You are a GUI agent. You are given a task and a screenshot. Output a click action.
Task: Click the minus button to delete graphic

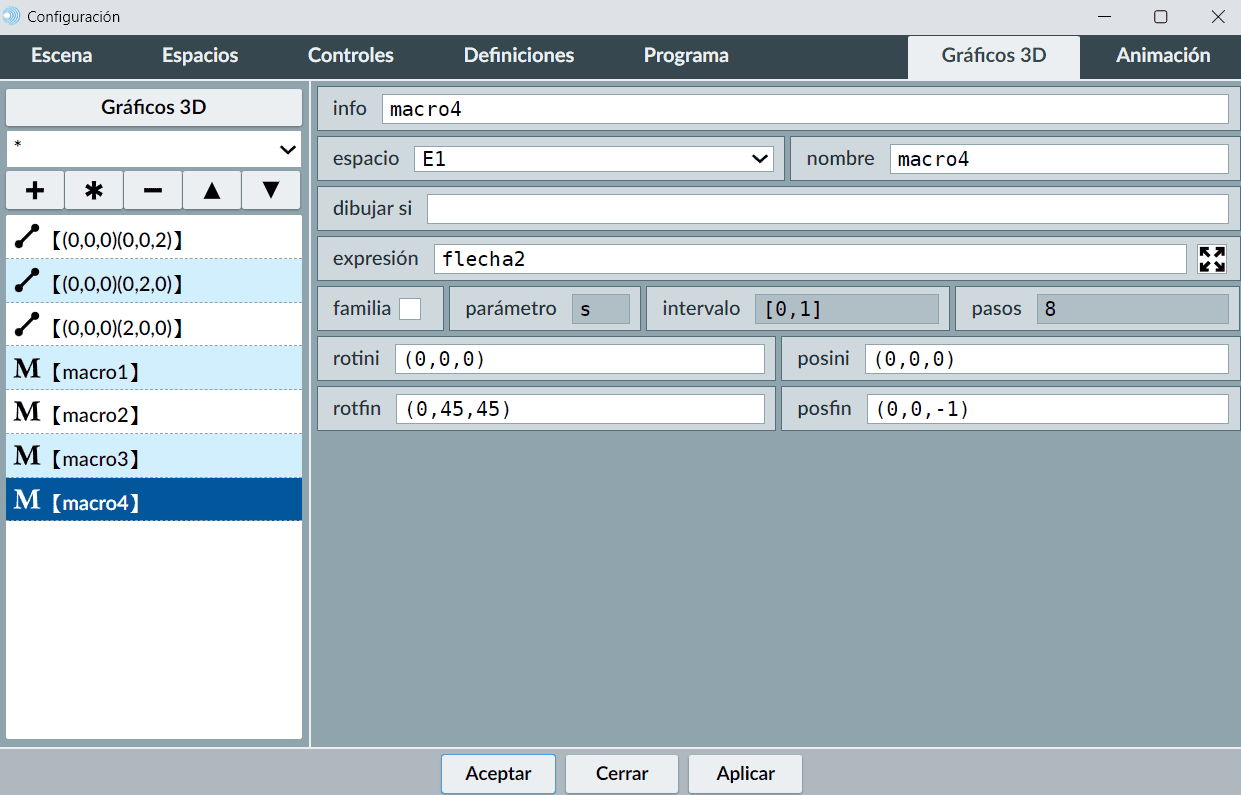153,190
